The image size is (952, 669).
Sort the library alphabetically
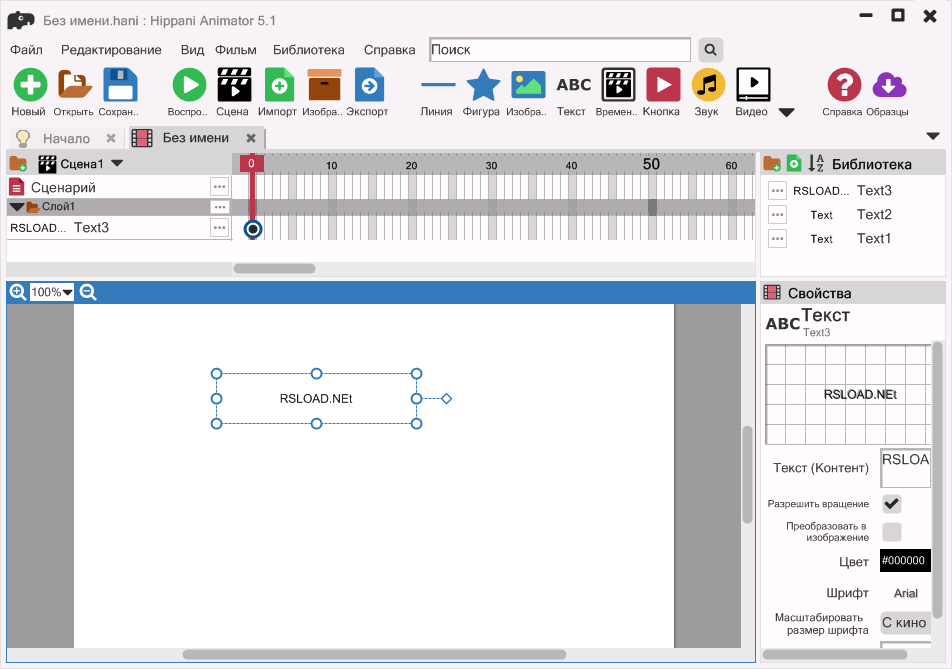[x=816, y=163]
